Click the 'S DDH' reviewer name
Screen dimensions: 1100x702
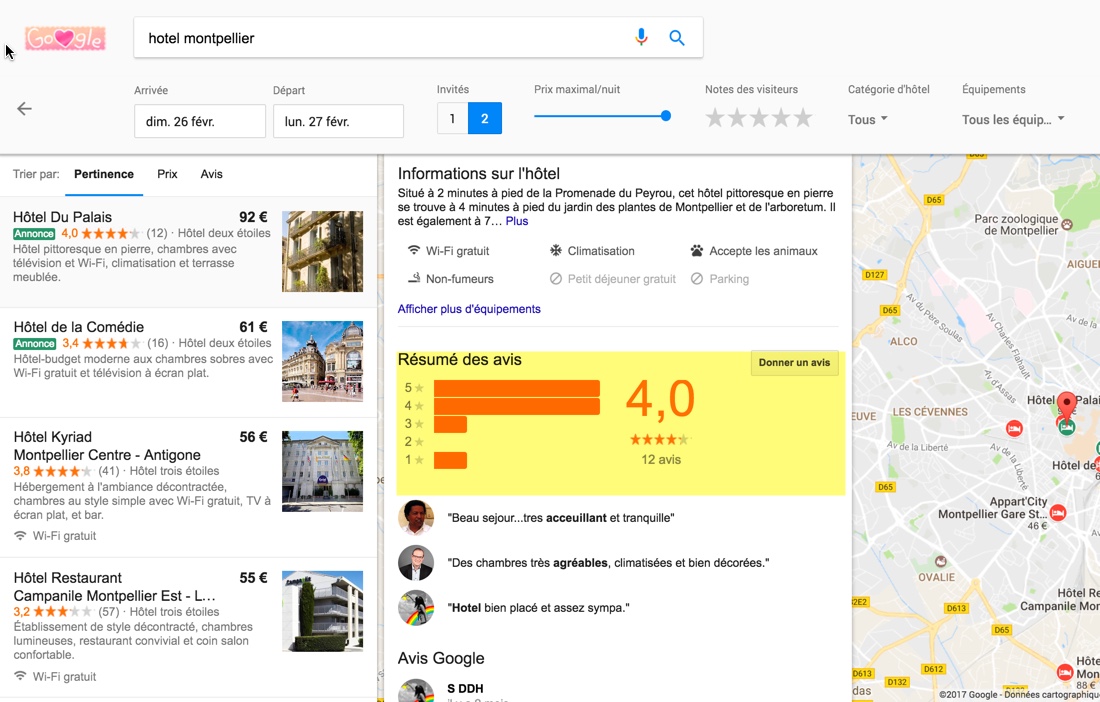(x=465, y=688)
